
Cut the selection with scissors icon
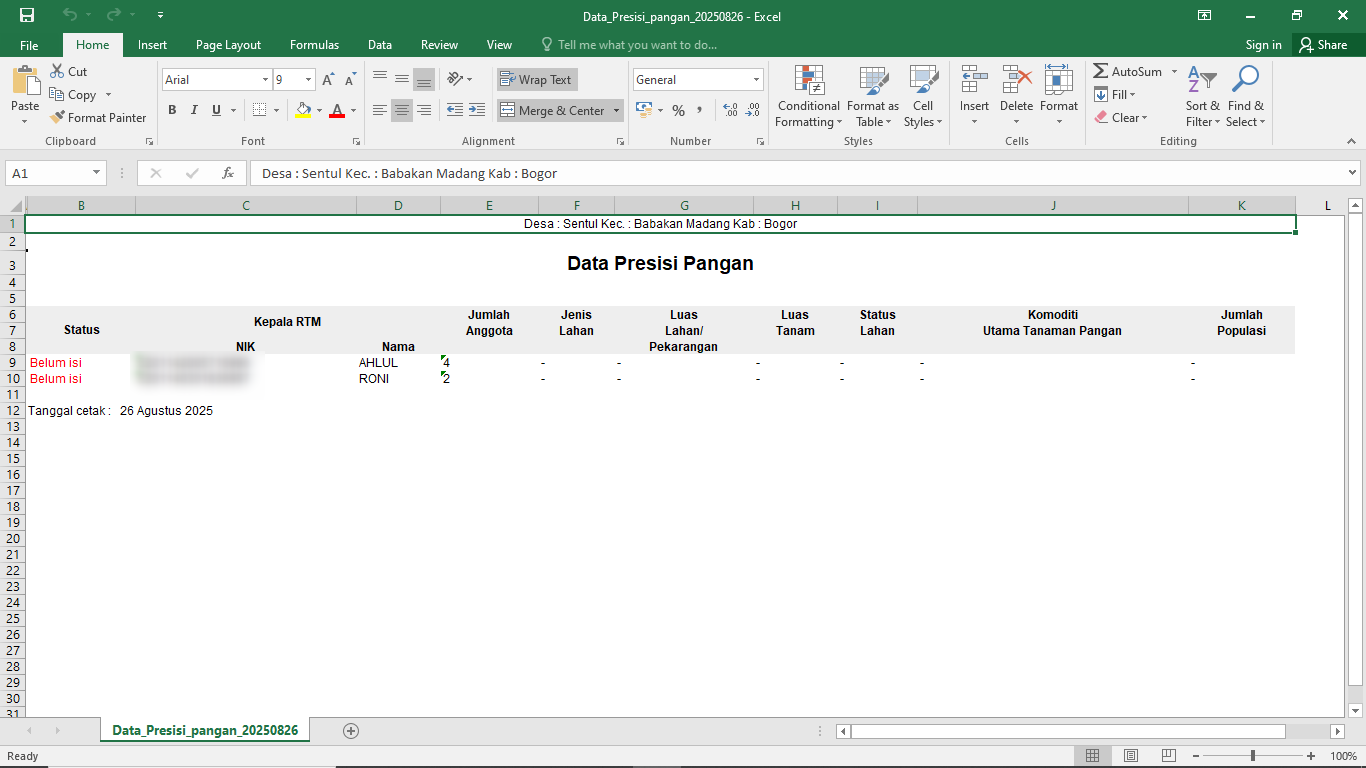click(x=56, y=71)
